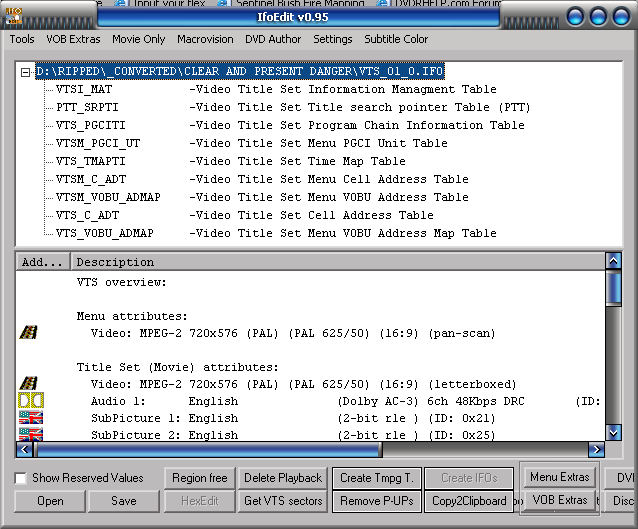Click the letterboxed Video row text
The height and width of the screenshot is (529, 638).
click(x=304, y=384)
